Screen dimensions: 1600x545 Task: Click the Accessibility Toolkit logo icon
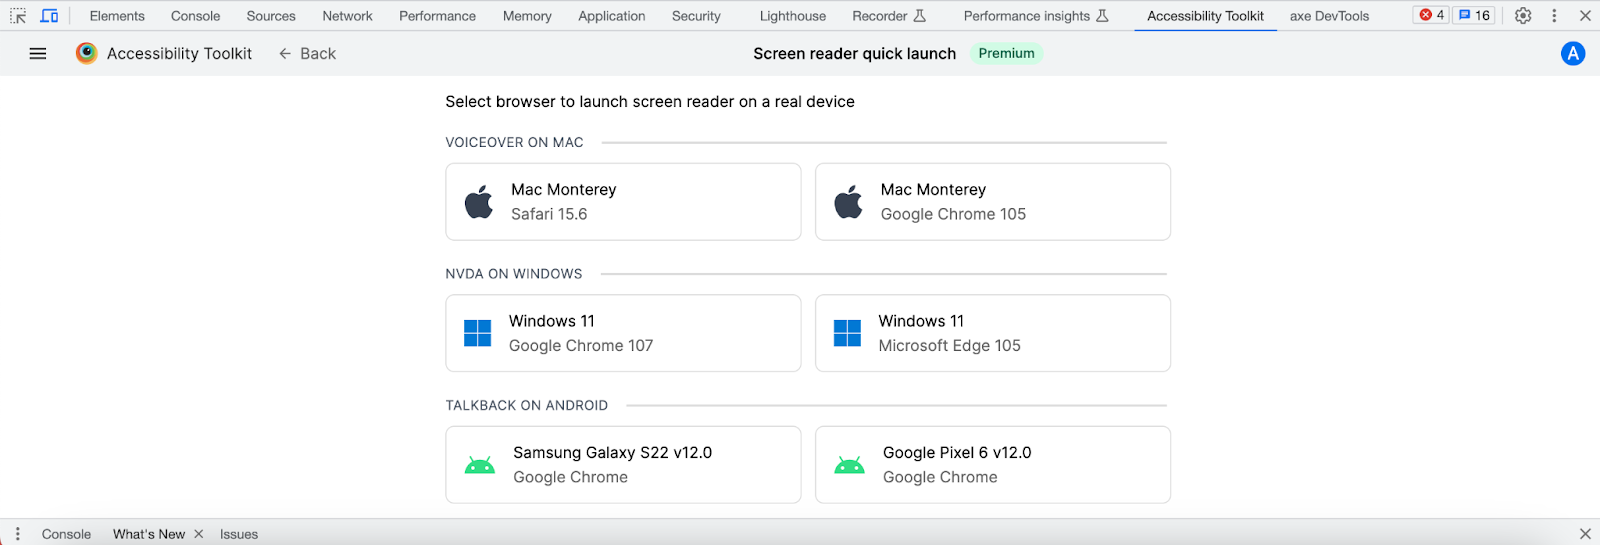coord(87,54)
